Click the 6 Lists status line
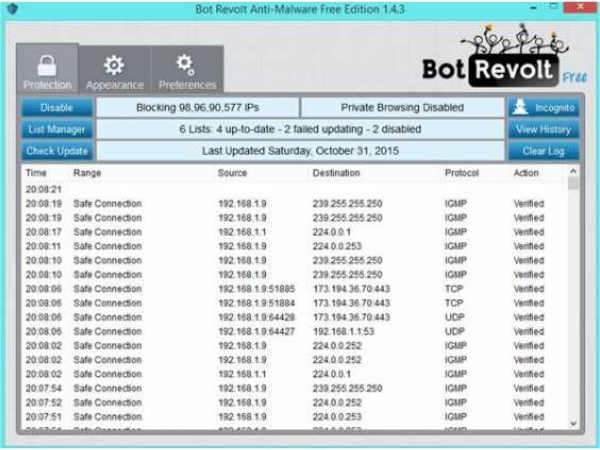 tap(300, 129)
